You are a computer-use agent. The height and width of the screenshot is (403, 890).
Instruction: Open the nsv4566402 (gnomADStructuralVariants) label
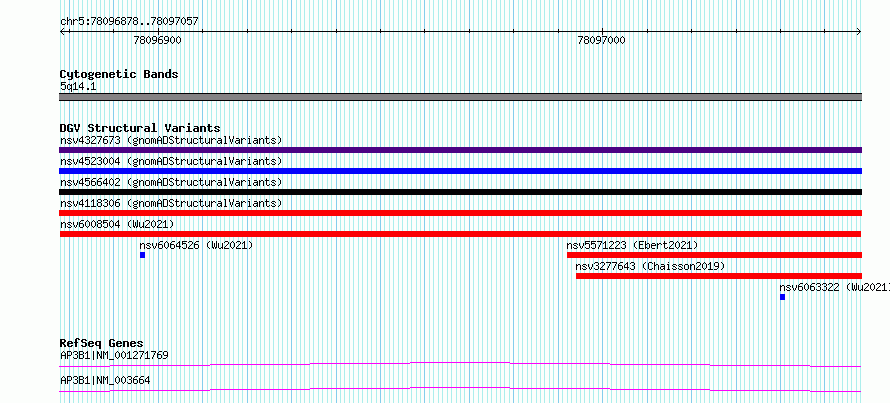coord(171,182)
